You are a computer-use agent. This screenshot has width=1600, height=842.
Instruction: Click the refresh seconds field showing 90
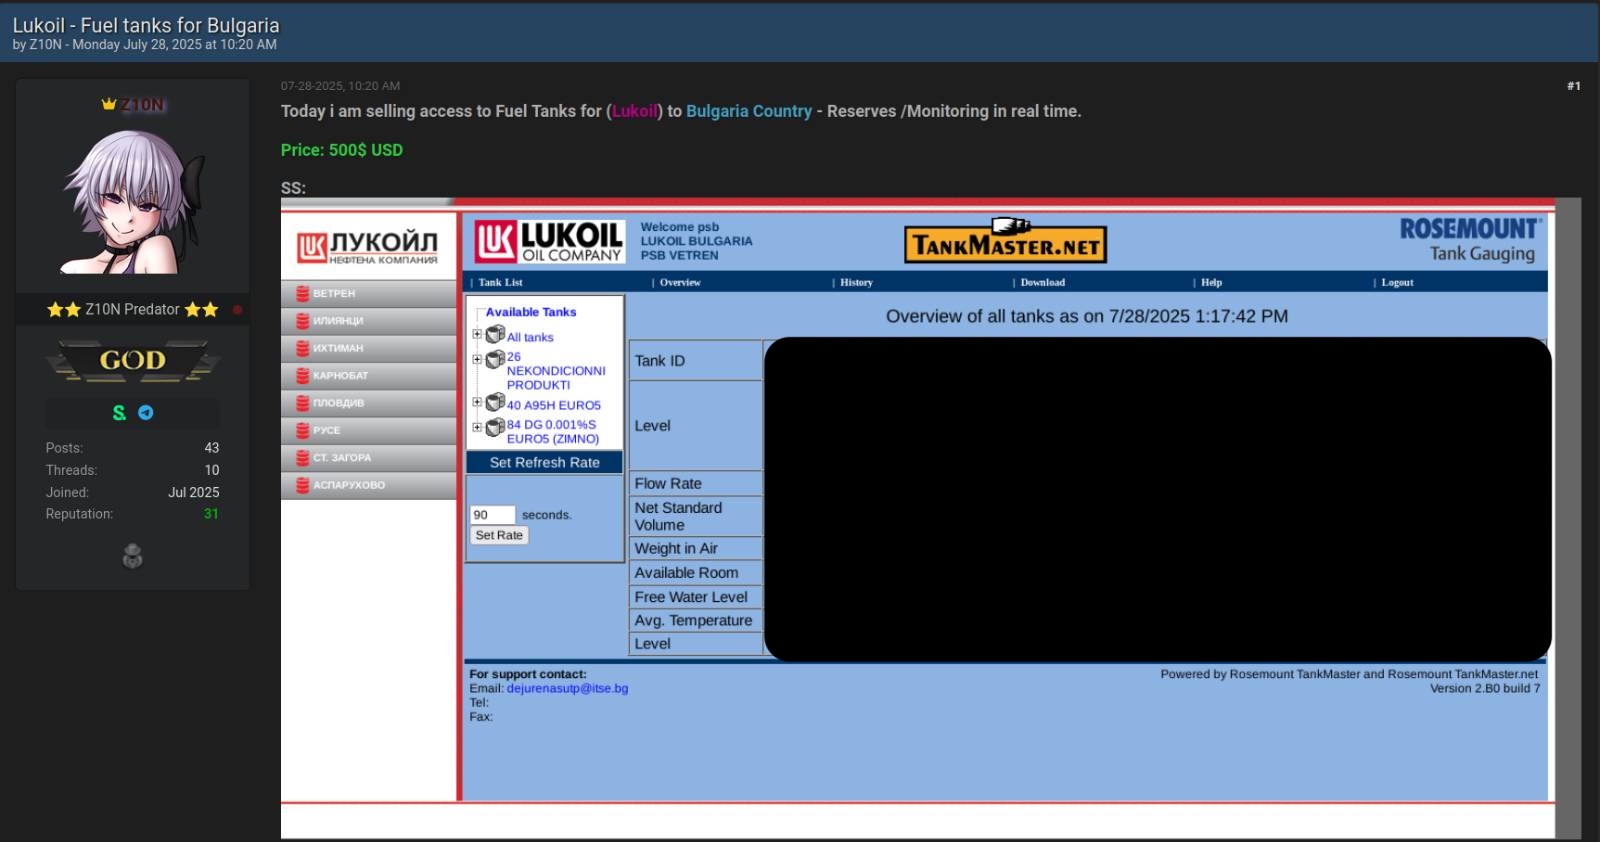pos(492,515)
